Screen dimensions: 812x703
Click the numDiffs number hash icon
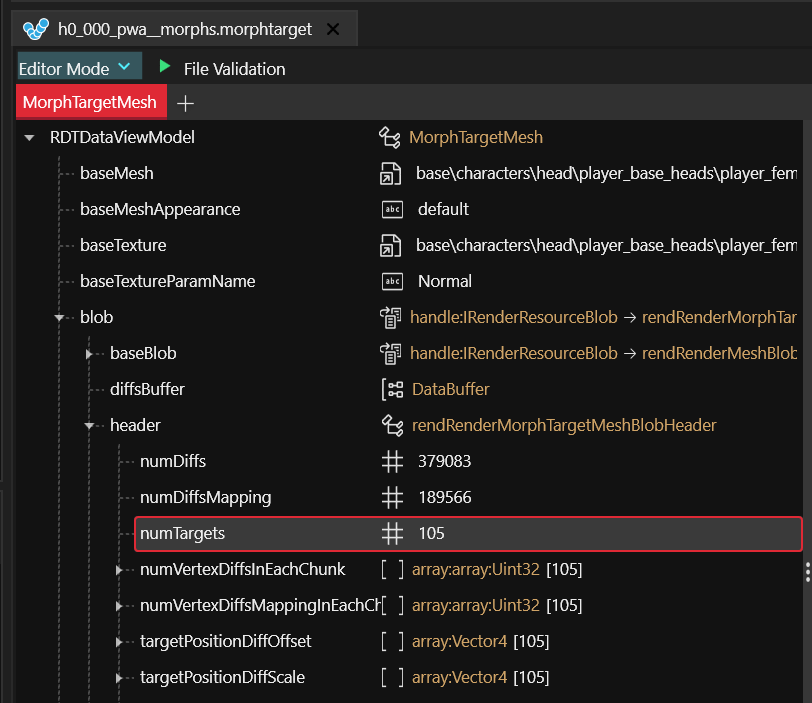pyautogui.click(x=392, y=462)
